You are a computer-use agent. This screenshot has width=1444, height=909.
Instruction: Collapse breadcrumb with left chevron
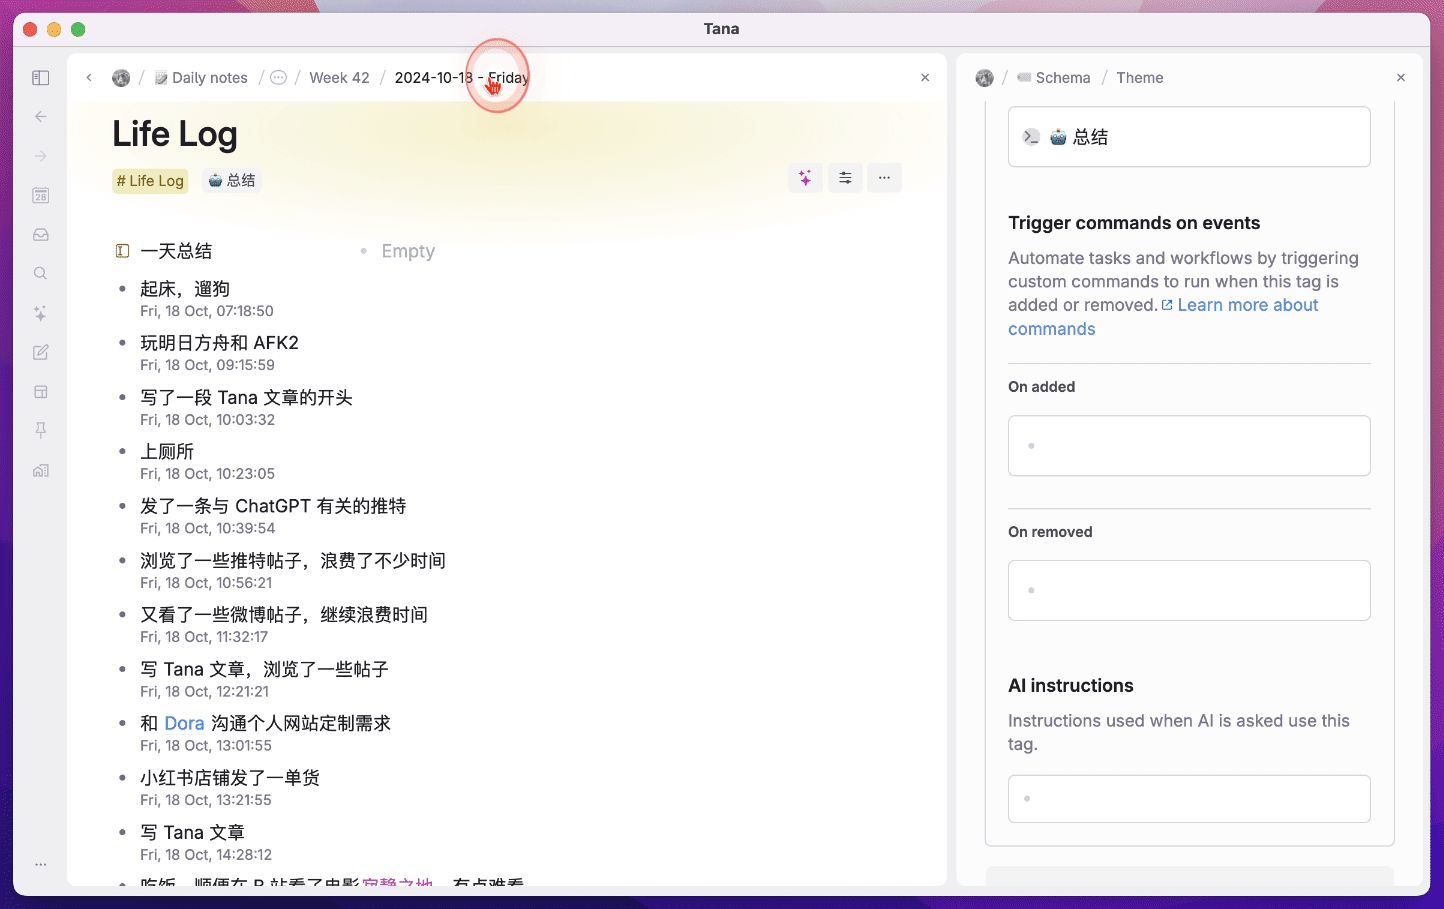pyautogui.click(x=89, y=78)
